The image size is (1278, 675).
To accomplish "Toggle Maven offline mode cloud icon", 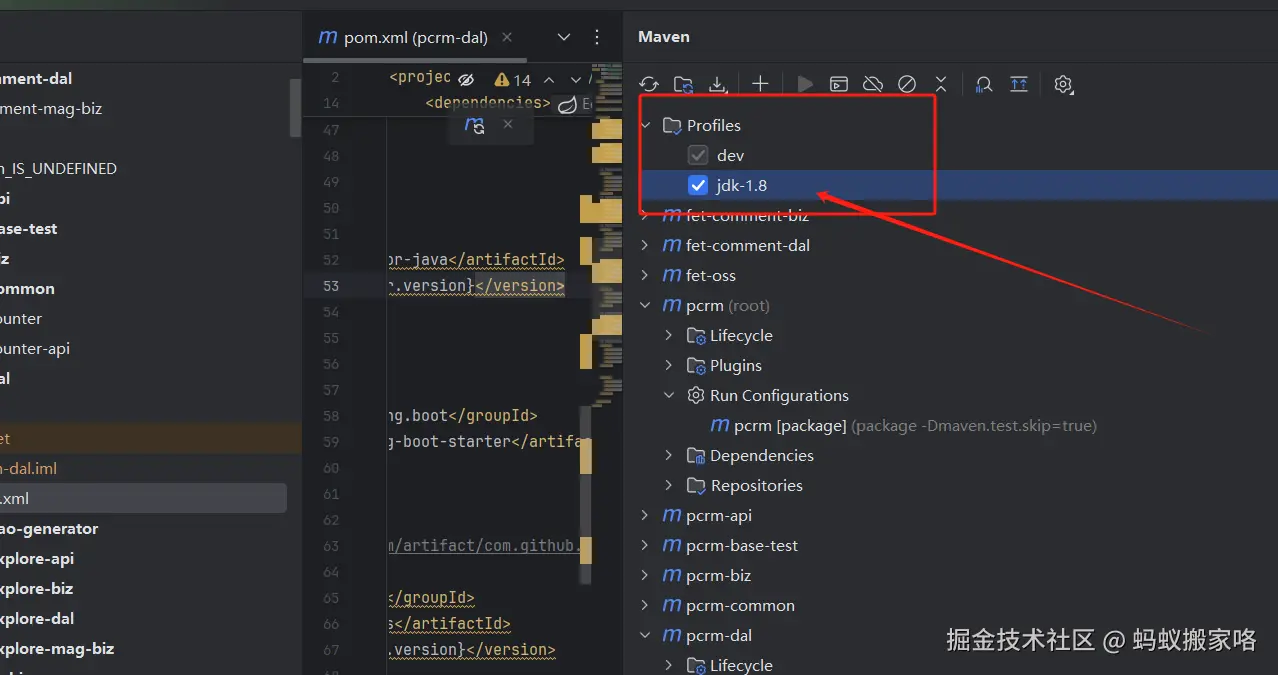I will click(873, 84).
